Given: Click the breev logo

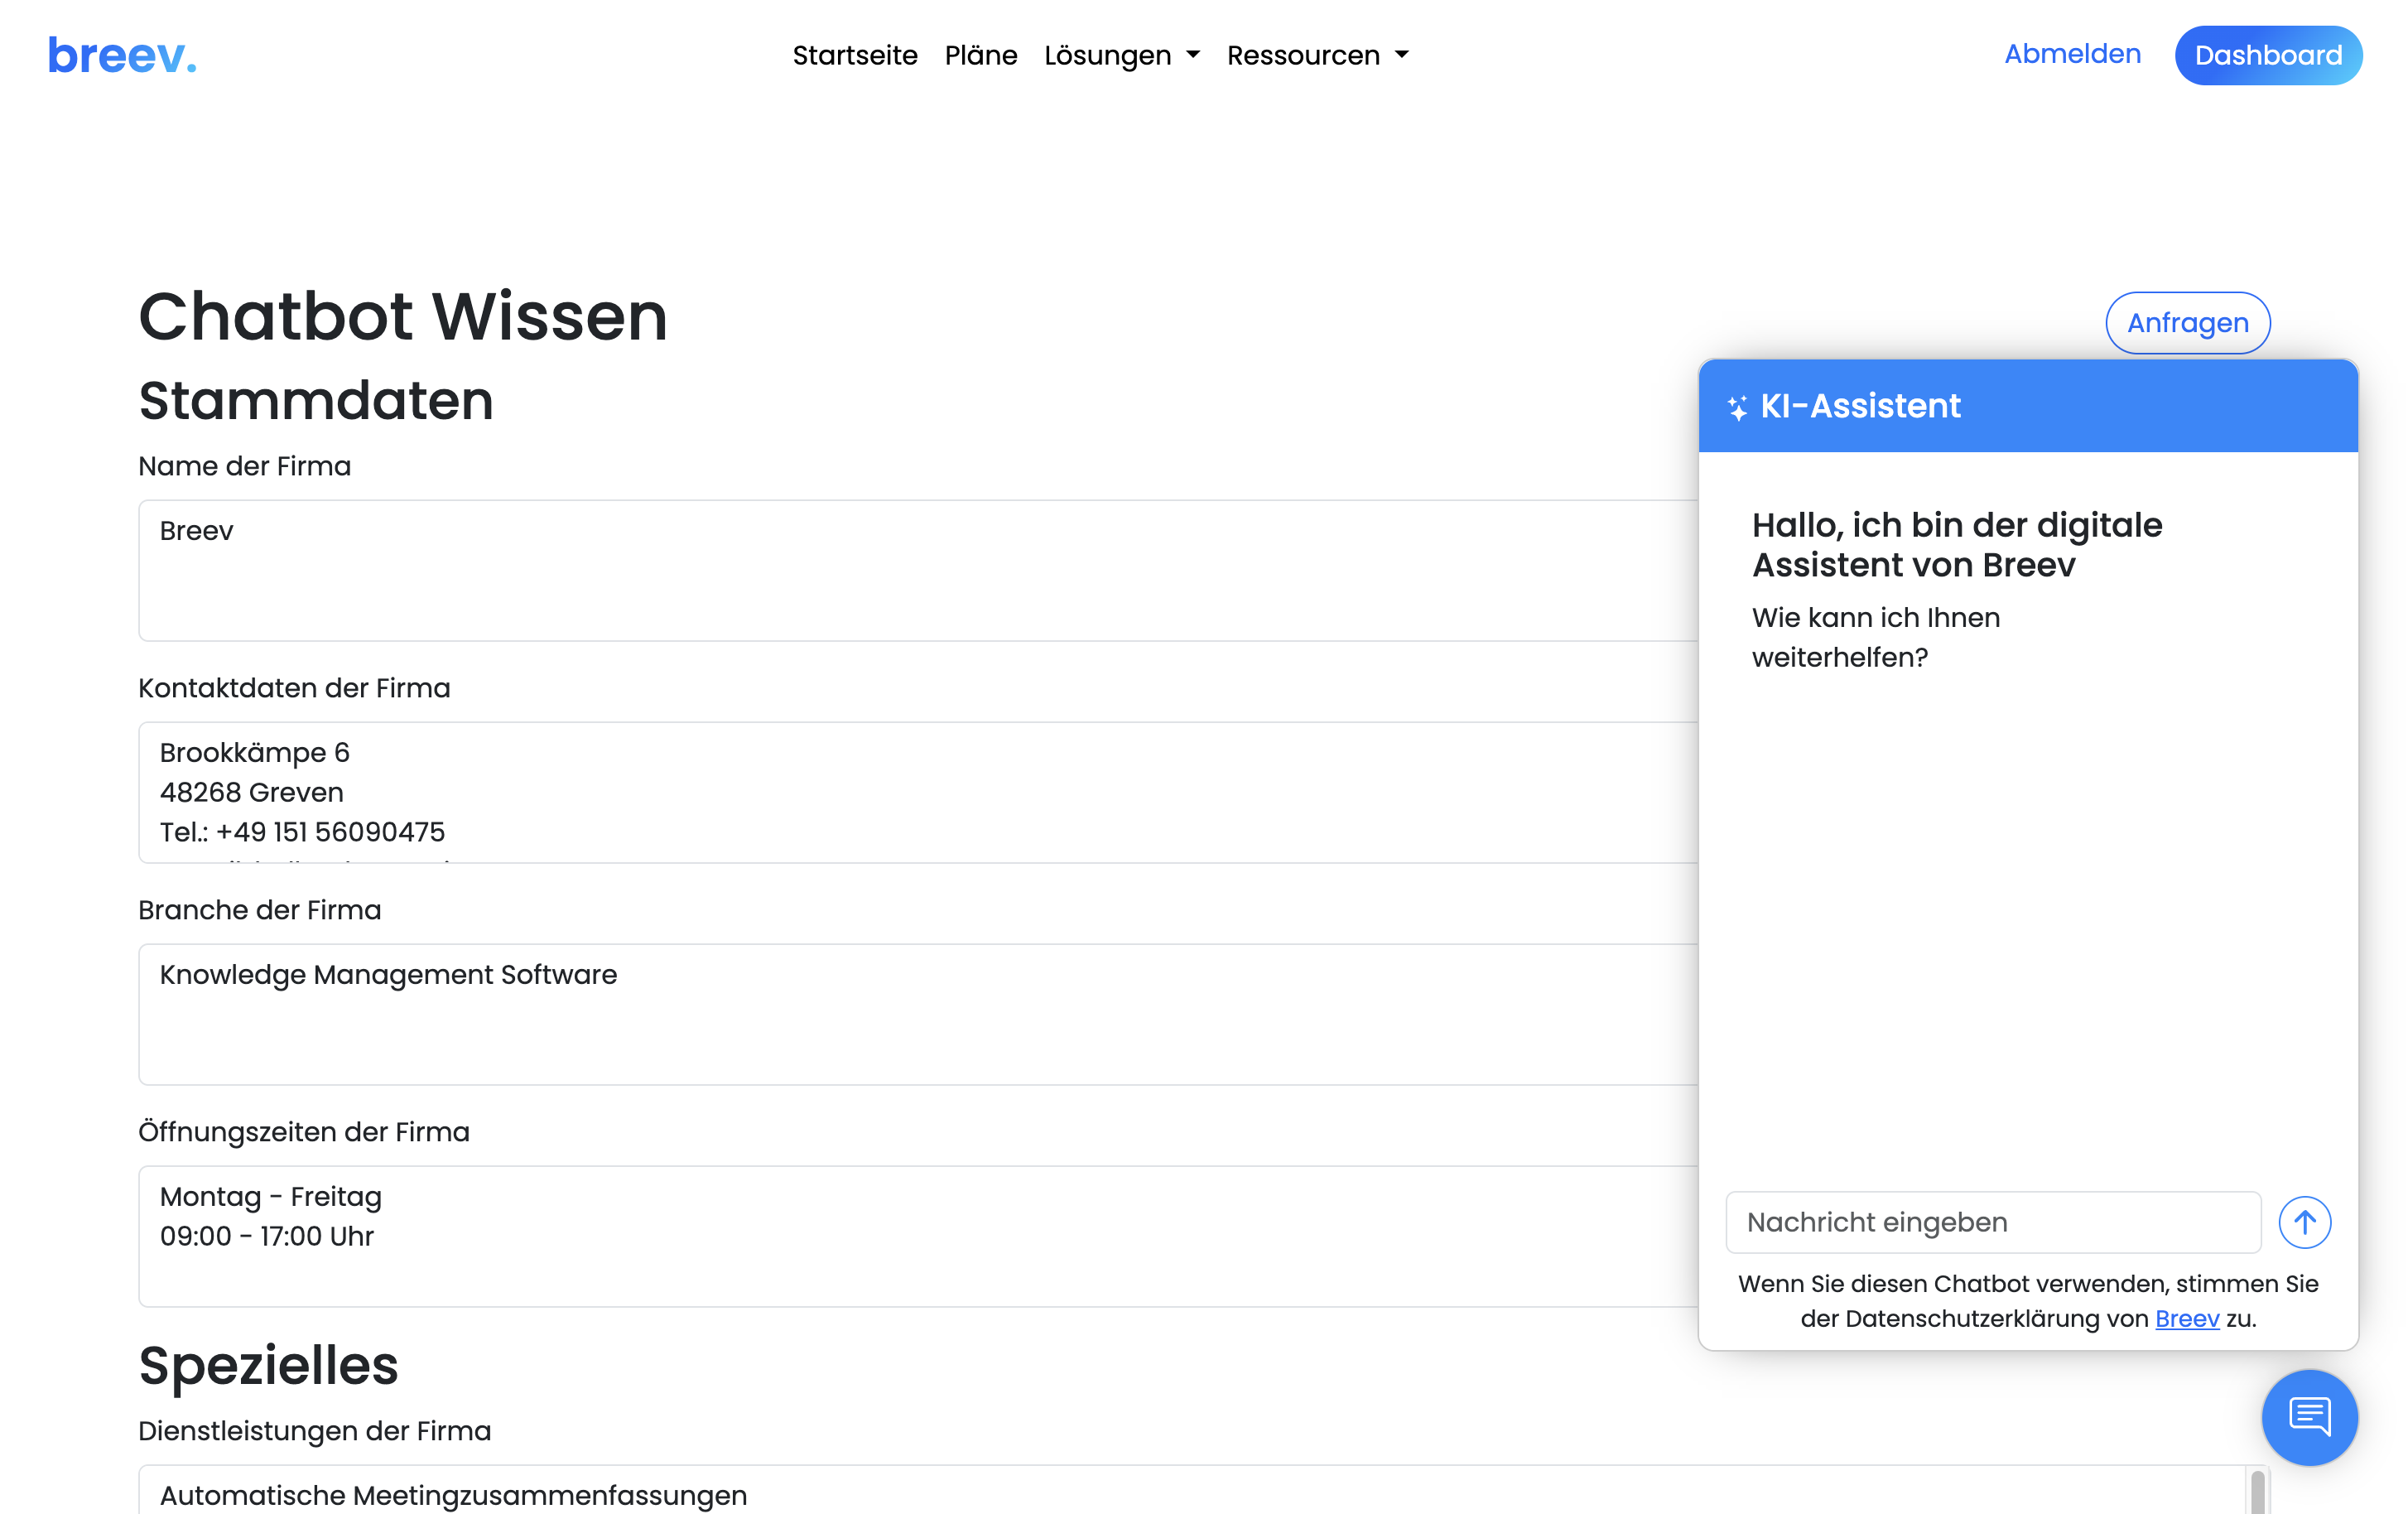Looking at the screenshot, I should point(122,55).
